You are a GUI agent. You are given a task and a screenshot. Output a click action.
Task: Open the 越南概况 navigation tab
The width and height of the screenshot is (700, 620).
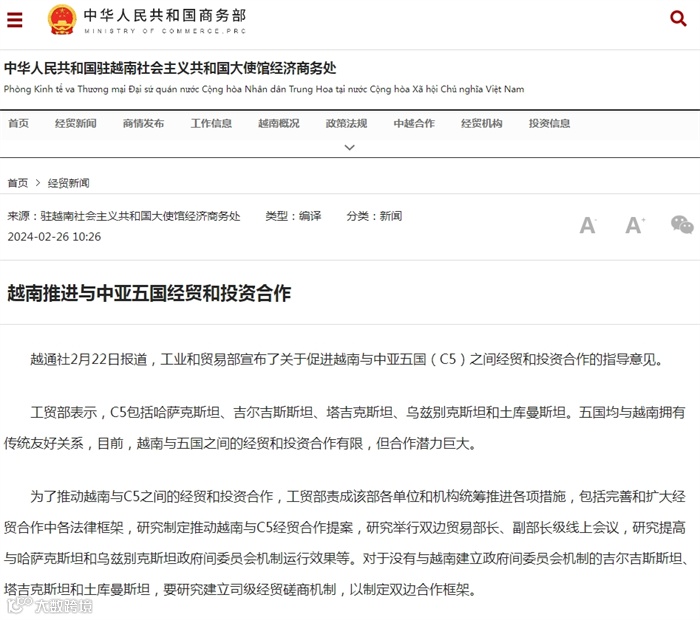[279, 124]
